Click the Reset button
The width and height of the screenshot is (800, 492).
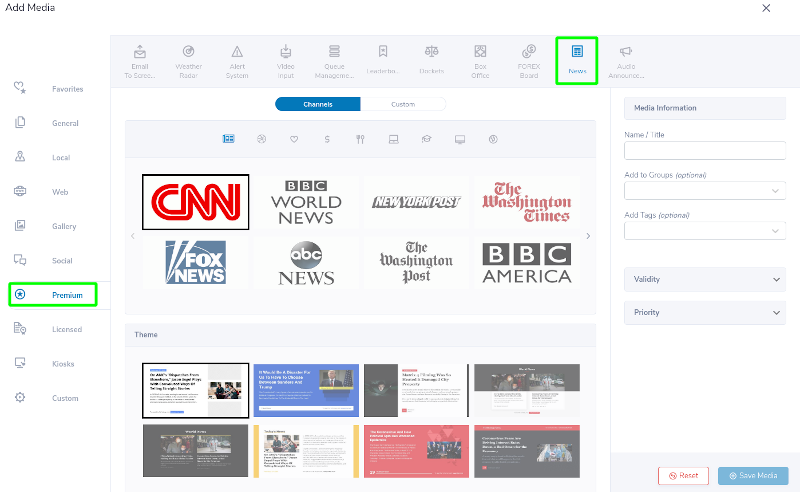tap(683, 476)
